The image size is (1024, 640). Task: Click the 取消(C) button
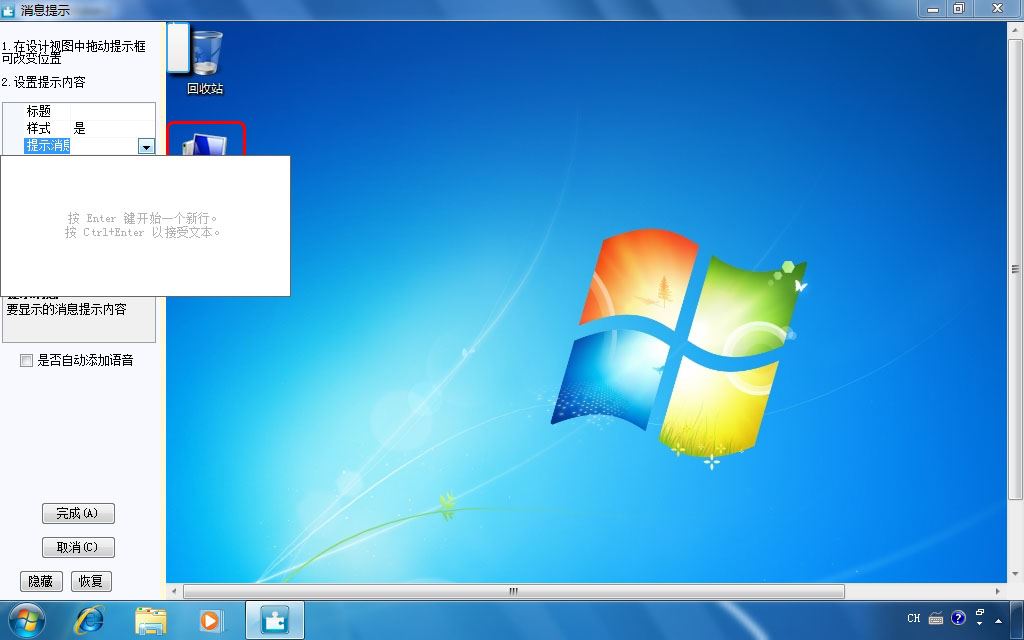coord(78,547)
